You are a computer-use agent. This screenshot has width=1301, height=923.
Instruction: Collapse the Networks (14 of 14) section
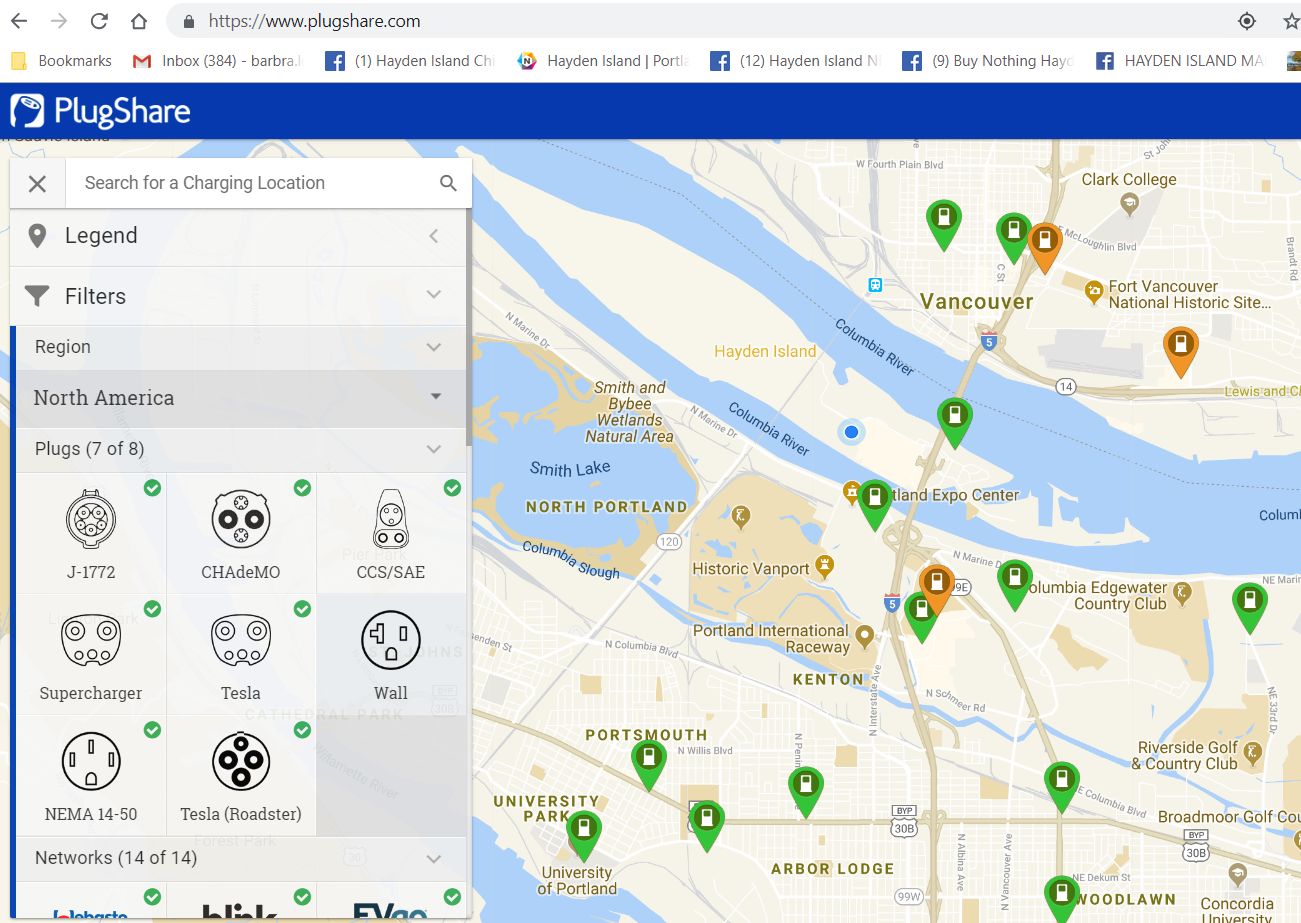click(434, 858)
